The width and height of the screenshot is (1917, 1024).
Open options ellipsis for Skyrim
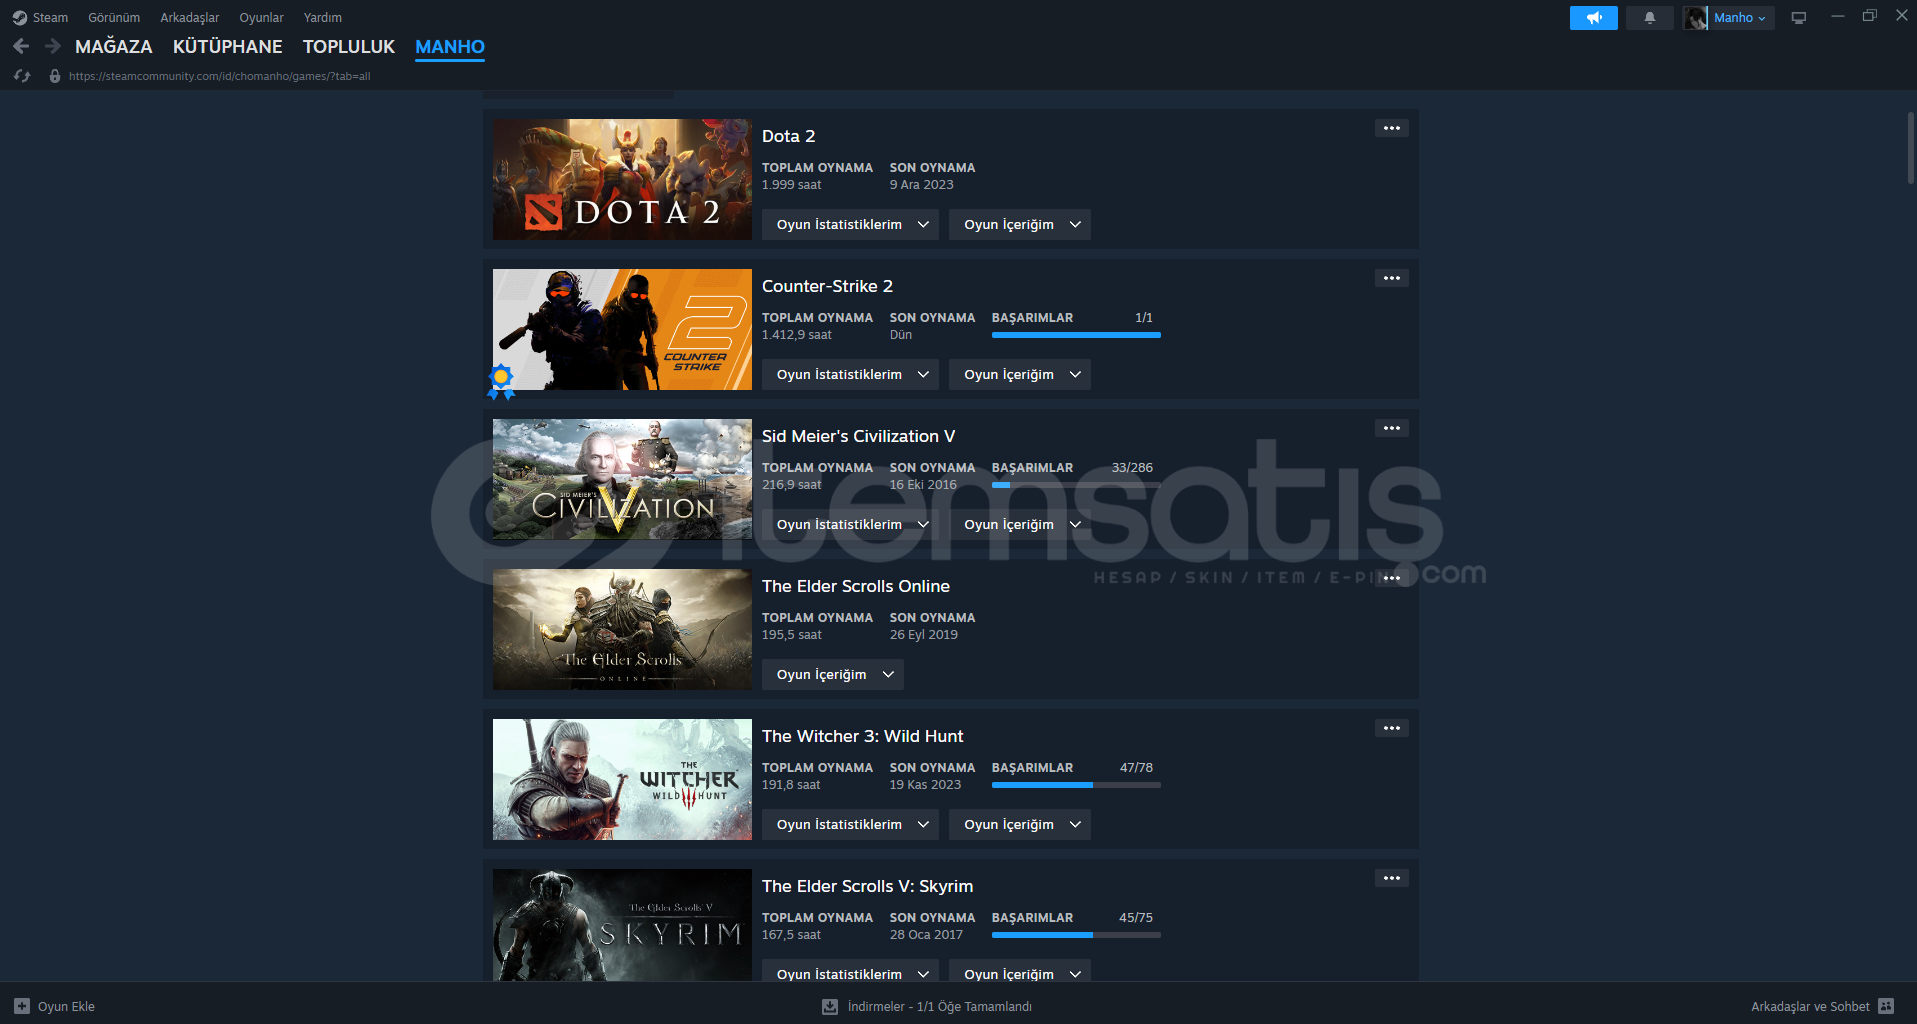(1392, 878)
